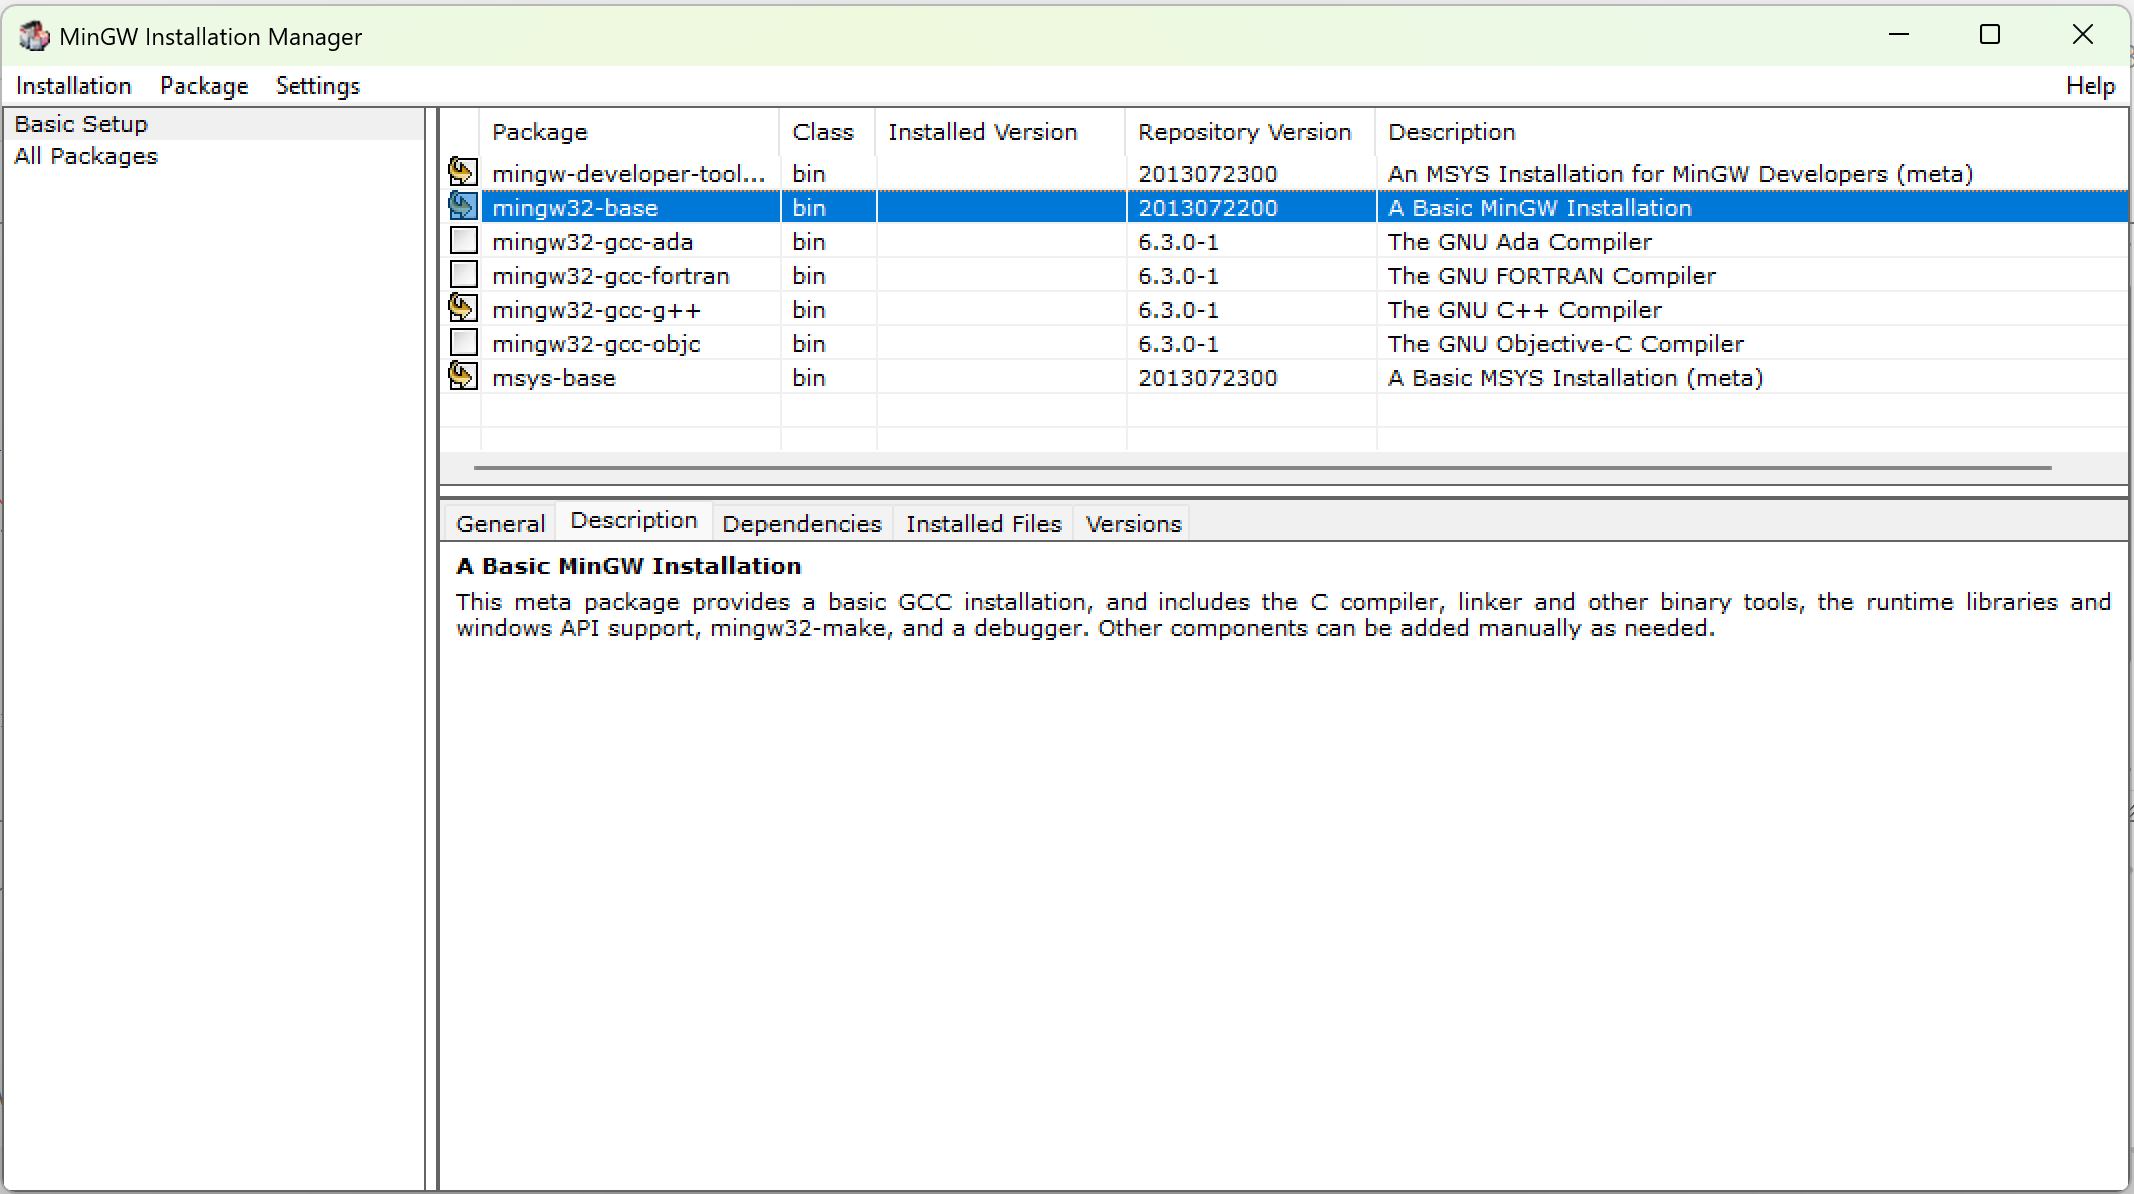Image resolution: width=2134 pixels, height=1194 pixels.
Task: Click mingw32-gcc-g++ marked-for-install icon
Action: [462, 309]
